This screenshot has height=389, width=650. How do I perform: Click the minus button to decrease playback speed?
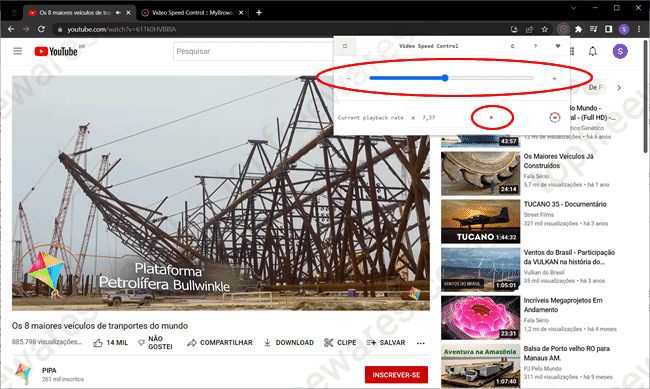click(x=349, y=78)
